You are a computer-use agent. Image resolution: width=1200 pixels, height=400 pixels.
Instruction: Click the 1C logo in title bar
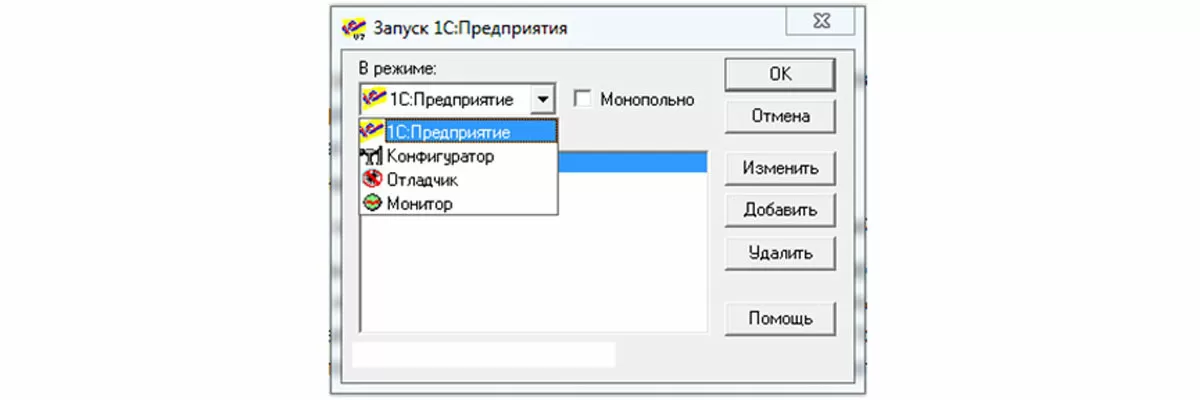[354, 27]
